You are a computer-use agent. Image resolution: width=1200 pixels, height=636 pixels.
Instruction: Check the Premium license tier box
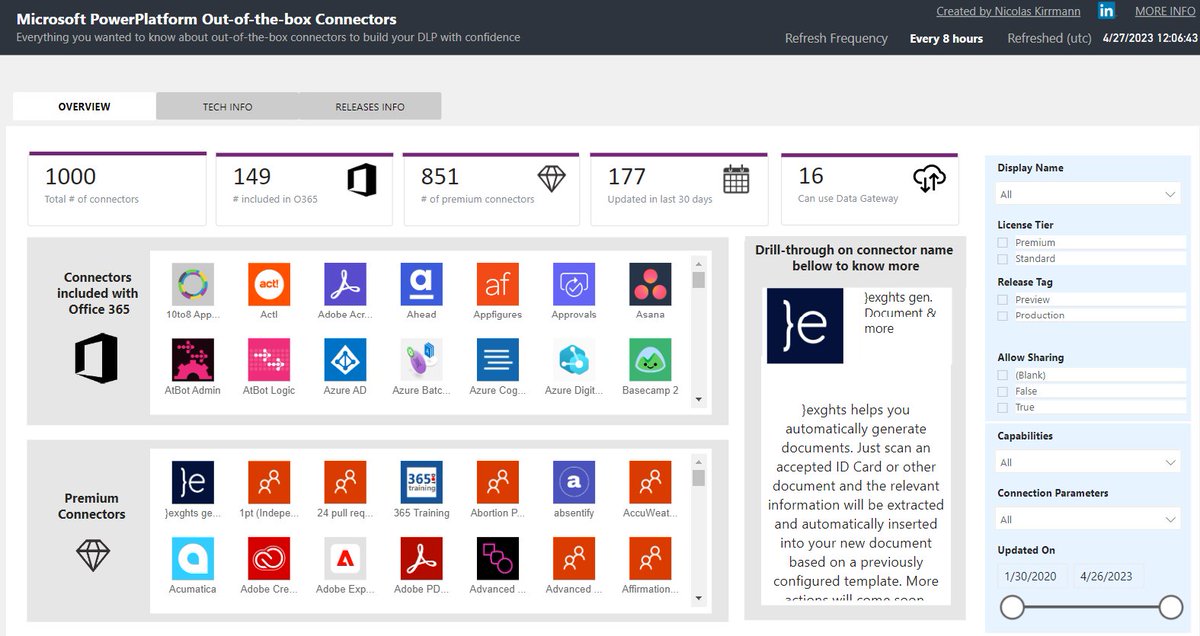(1002, 242)
